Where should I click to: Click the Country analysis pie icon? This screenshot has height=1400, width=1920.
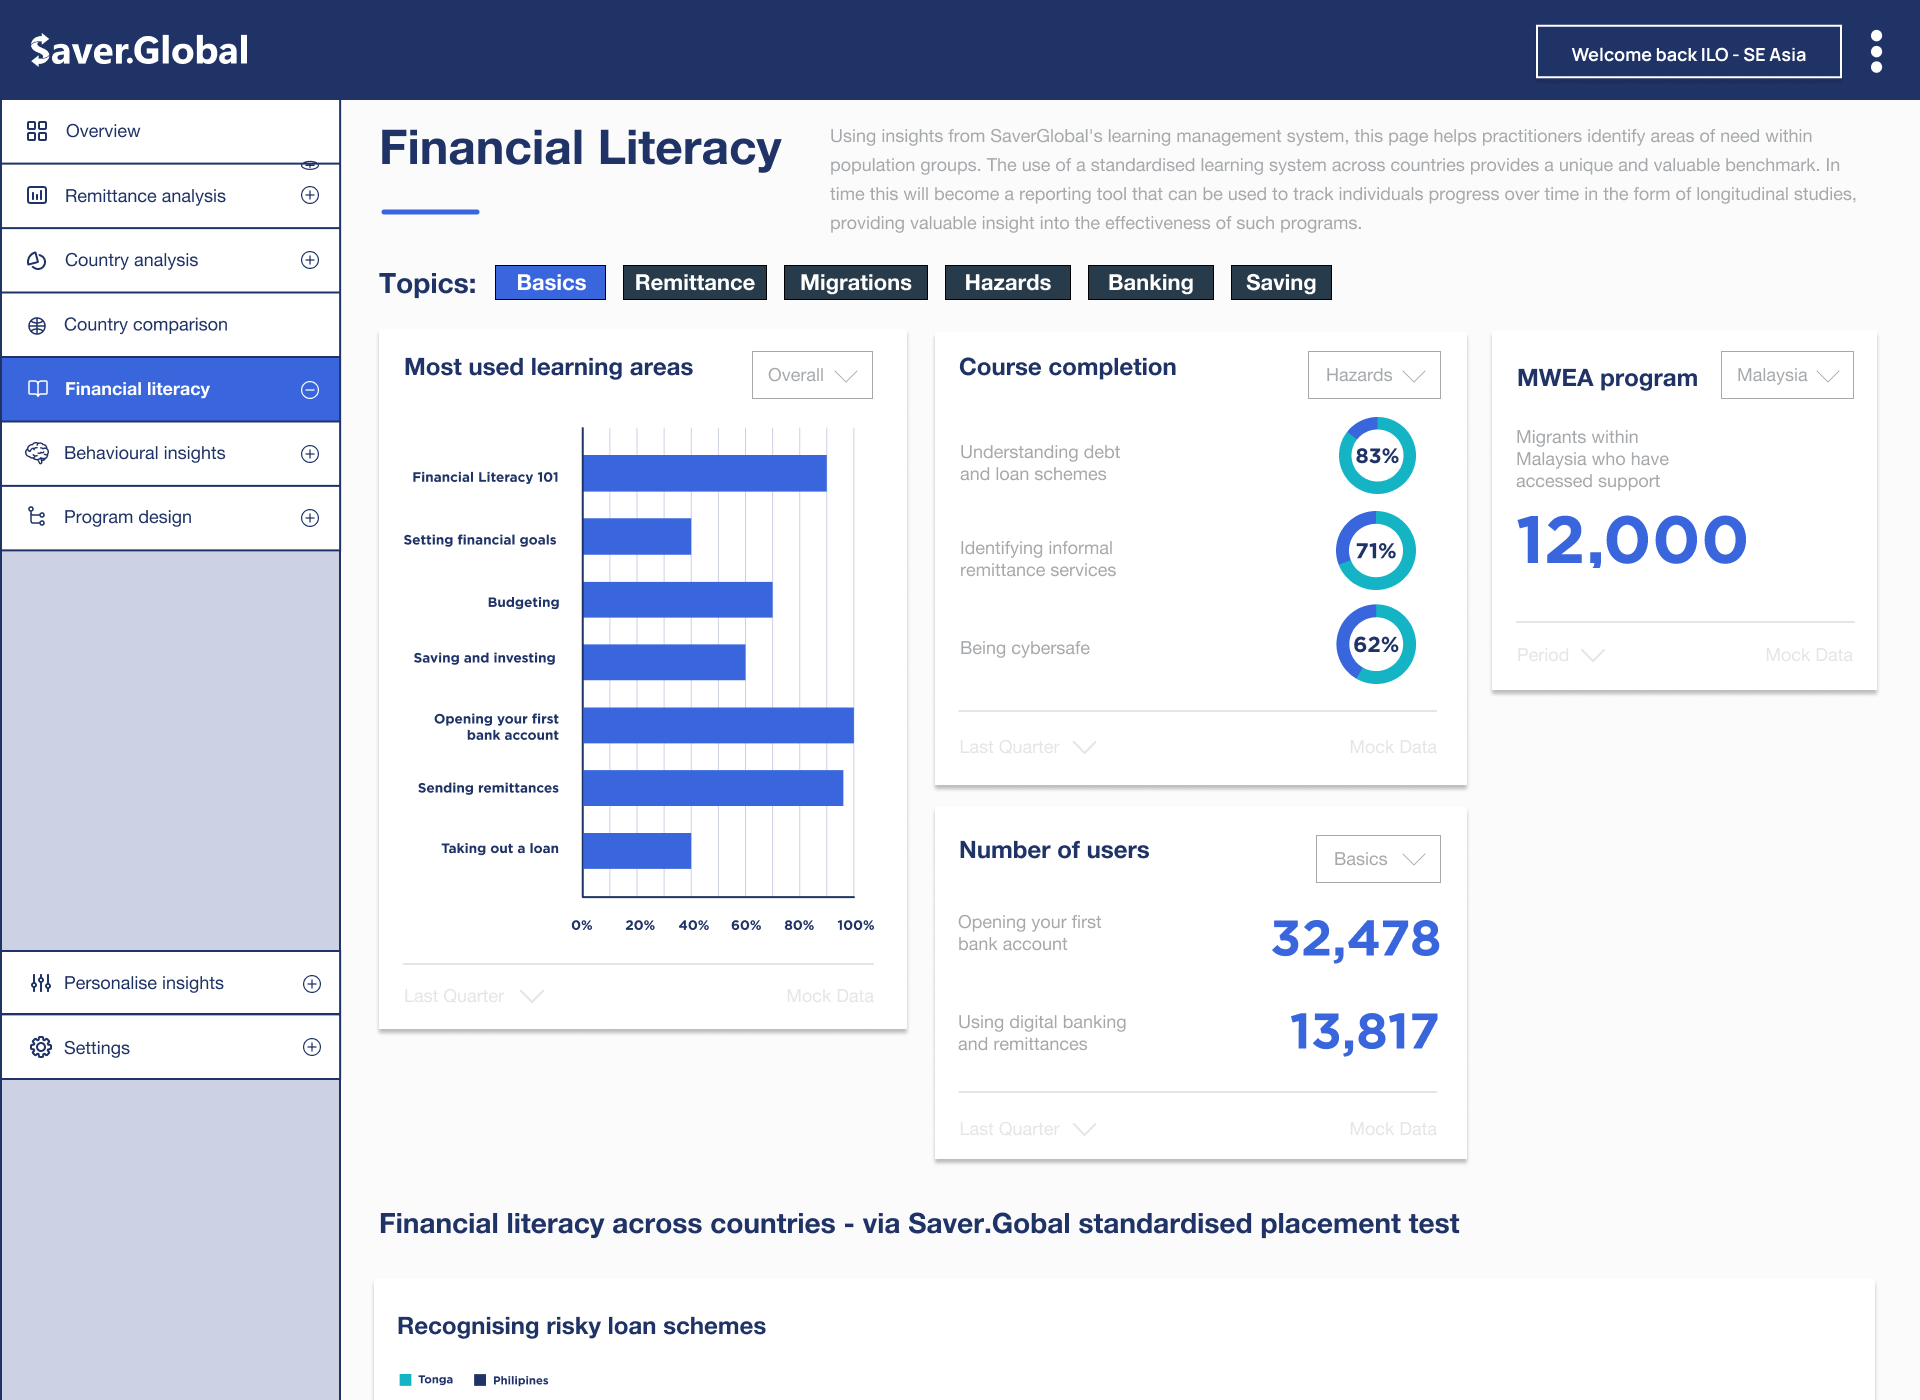pyautogui.click(x=37, y=260)
